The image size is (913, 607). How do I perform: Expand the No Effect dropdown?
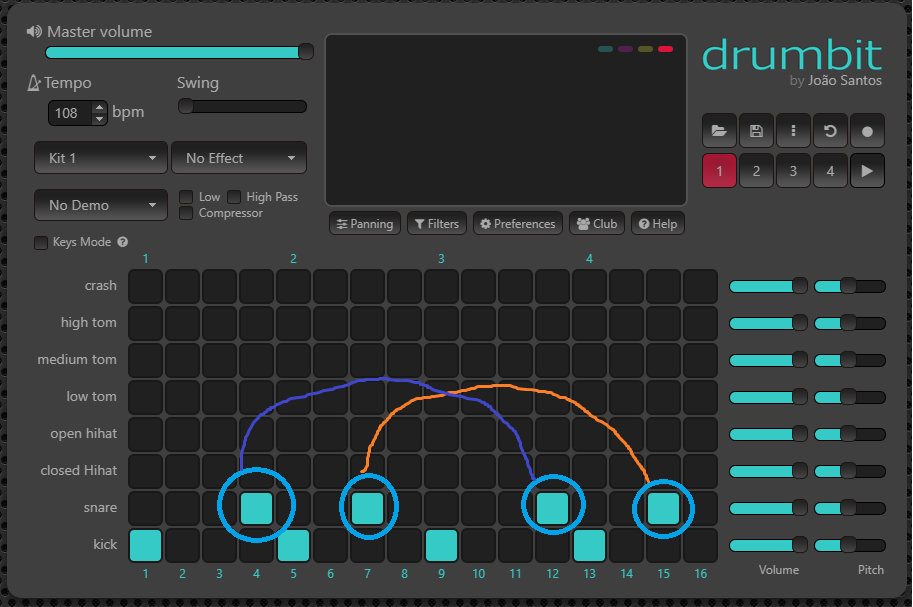[x=239, y=158]
